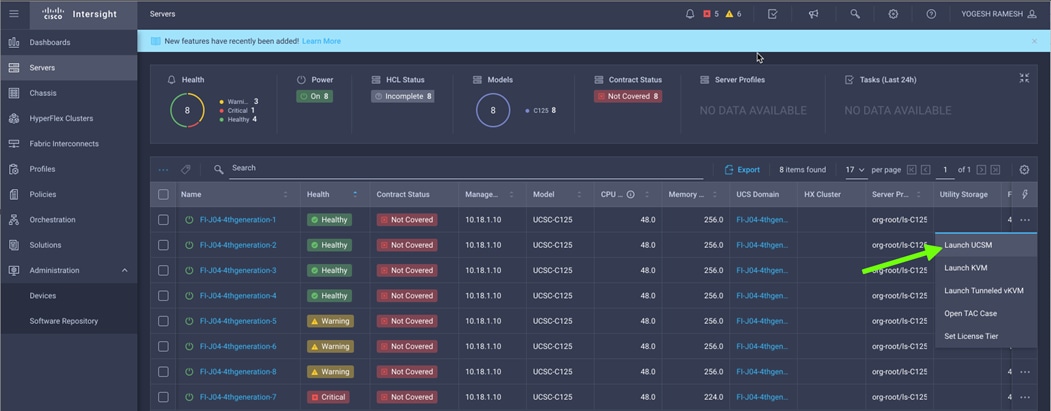This screenshot has height=411, width=1051.
Task: Open the notifications bell icon
Action: [x=690, y=13]
